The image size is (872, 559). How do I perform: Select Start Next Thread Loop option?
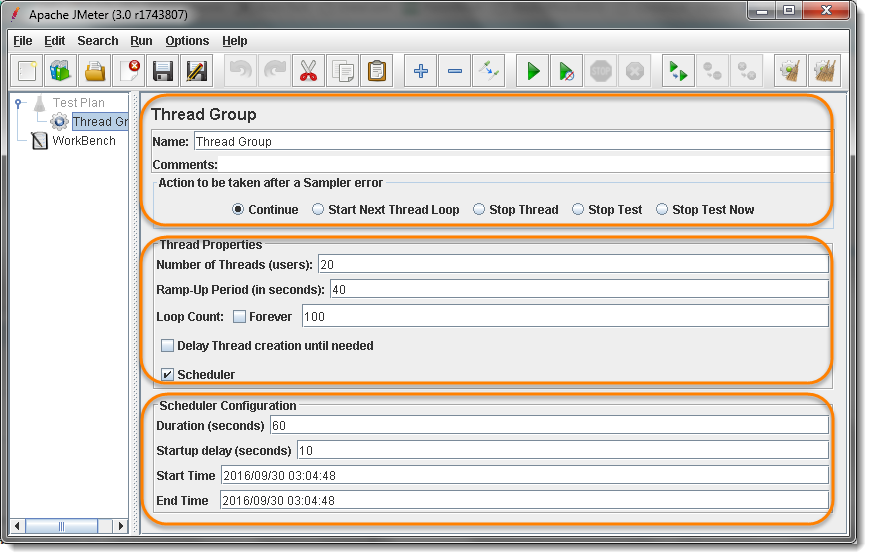click(318, 210)
